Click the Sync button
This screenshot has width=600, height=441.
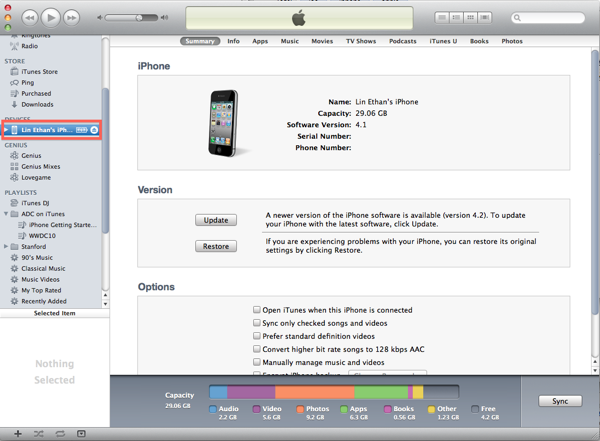(560, 401)
